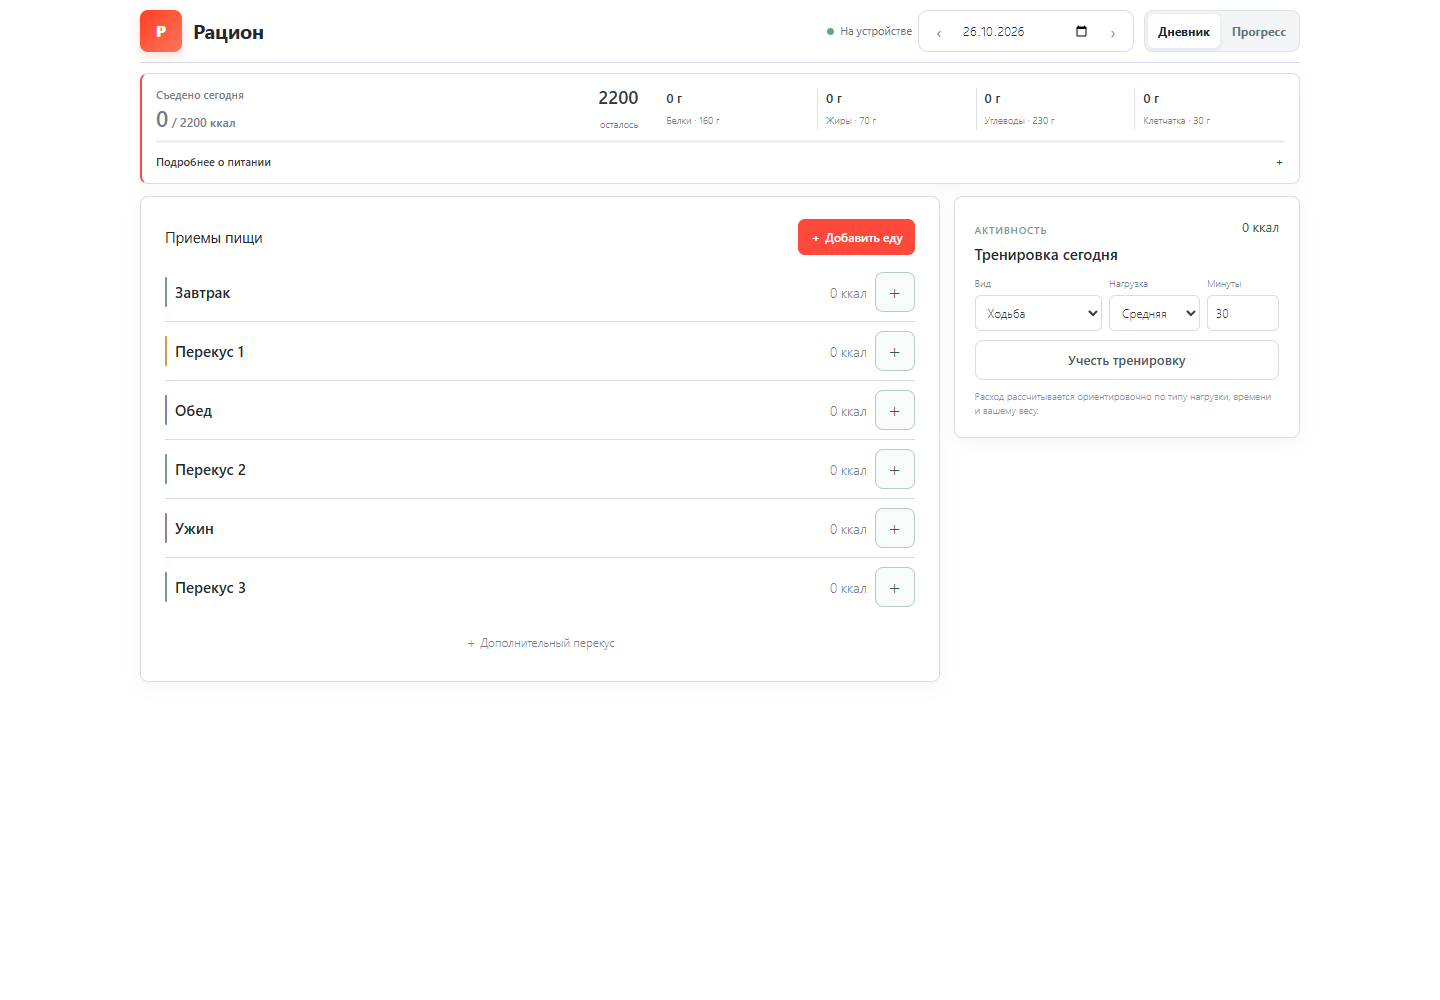Go to previous day arrow
The width and height of the screenshot is (1440, 1000).
pyautogui.click(x=939, y=33)
